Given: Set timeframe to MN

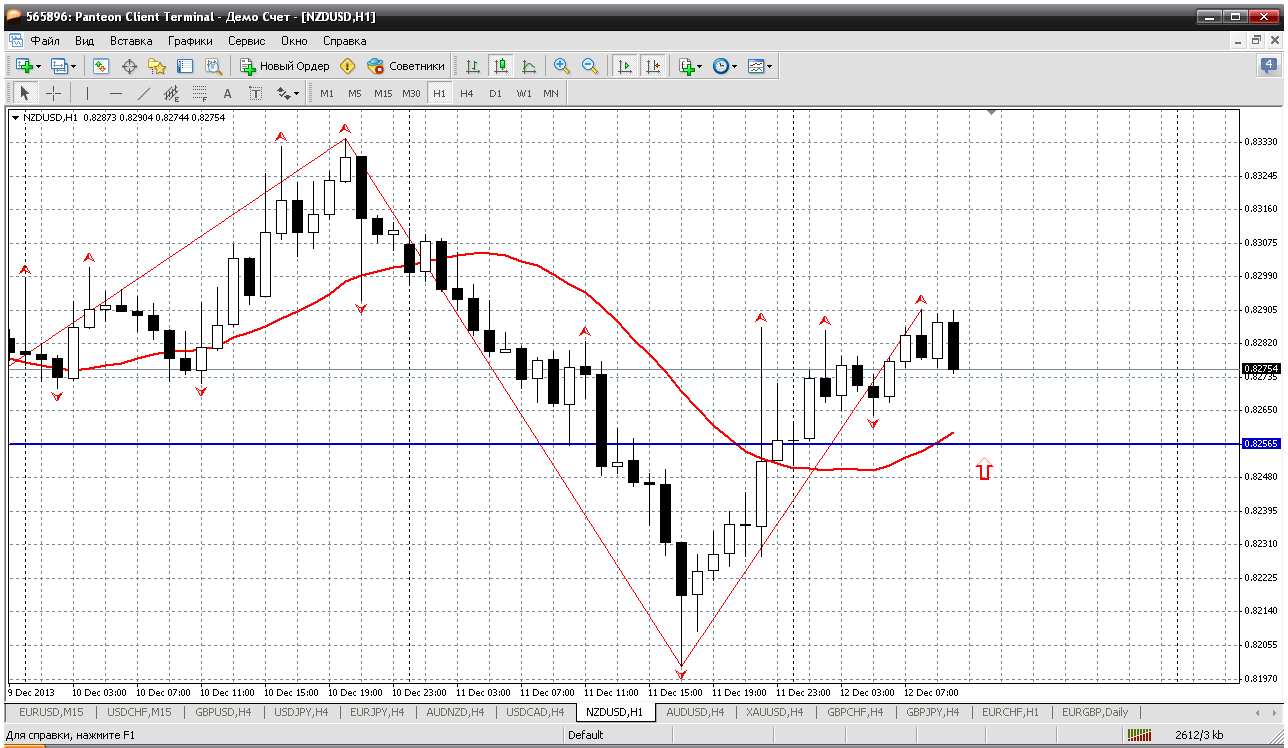Looking at the screenshot, I should pos(551,93).
